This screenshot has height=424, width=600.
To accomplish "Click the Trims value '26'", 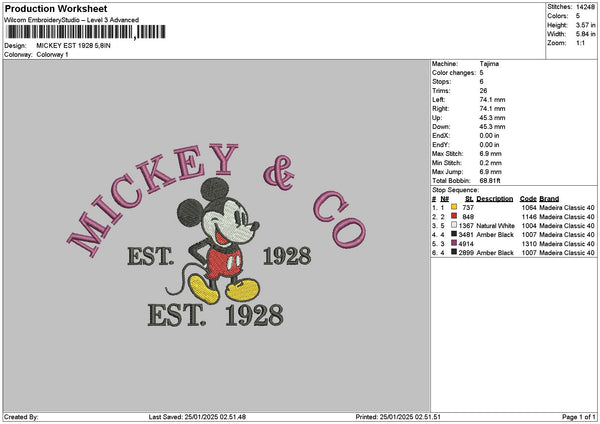I will click(483, 91).
